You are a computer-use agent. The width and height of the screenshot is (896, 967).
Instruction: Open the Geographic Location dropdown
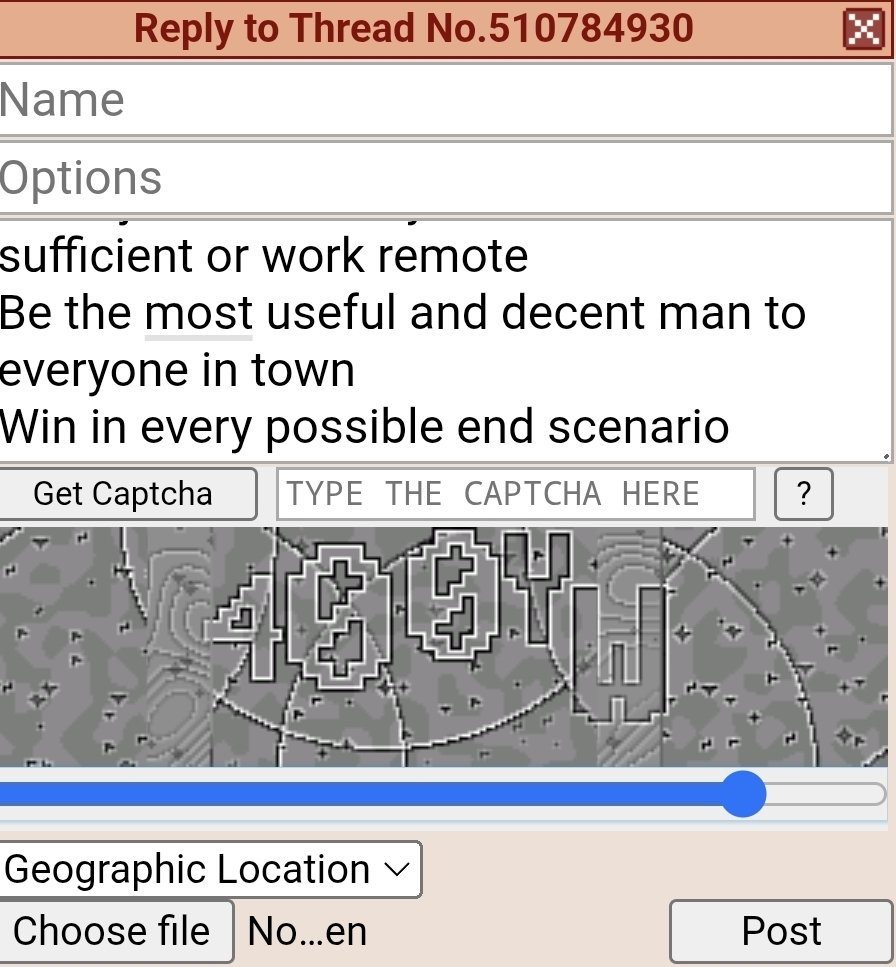pos(210,869)
